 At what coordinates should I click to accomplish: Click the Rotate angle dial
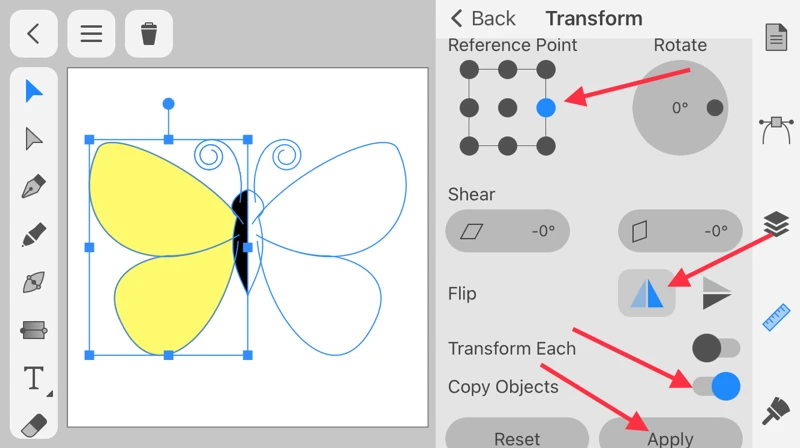tap(680, 108)
